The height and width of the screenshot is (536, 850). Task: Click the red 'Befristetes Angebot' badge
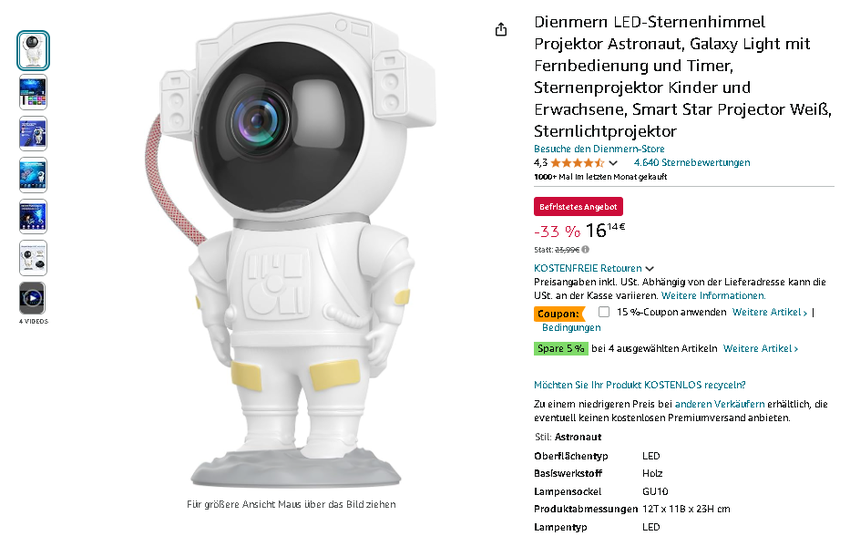[x=579, y=207]
